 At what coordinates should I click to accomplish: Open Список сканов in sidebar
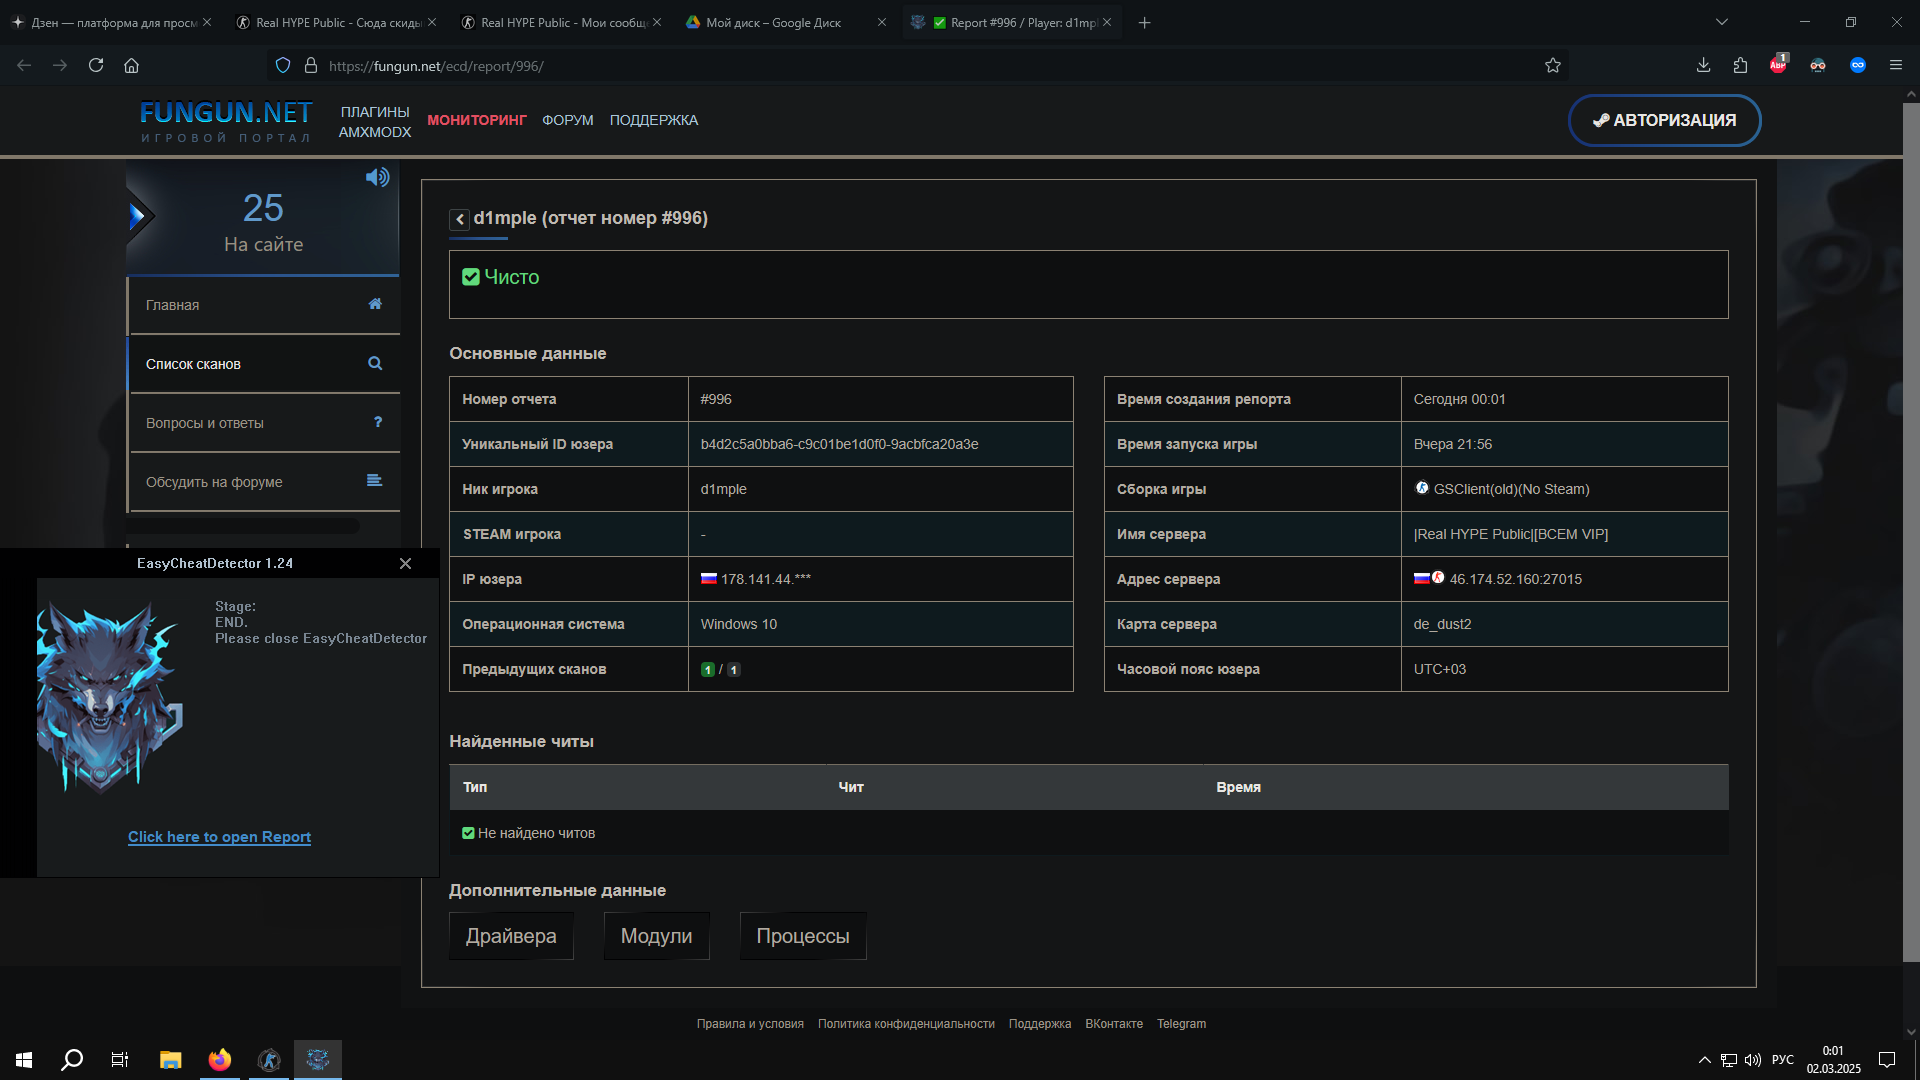click(264, 364)
